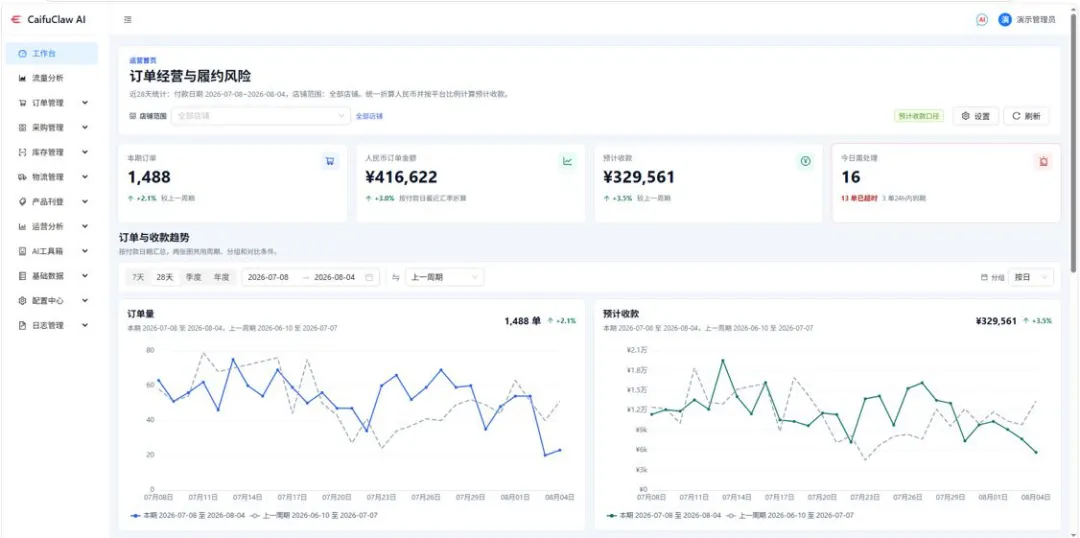Click the yen icon on 预计收款 card
The image size is (1080, 538).
tap(805, 161)
